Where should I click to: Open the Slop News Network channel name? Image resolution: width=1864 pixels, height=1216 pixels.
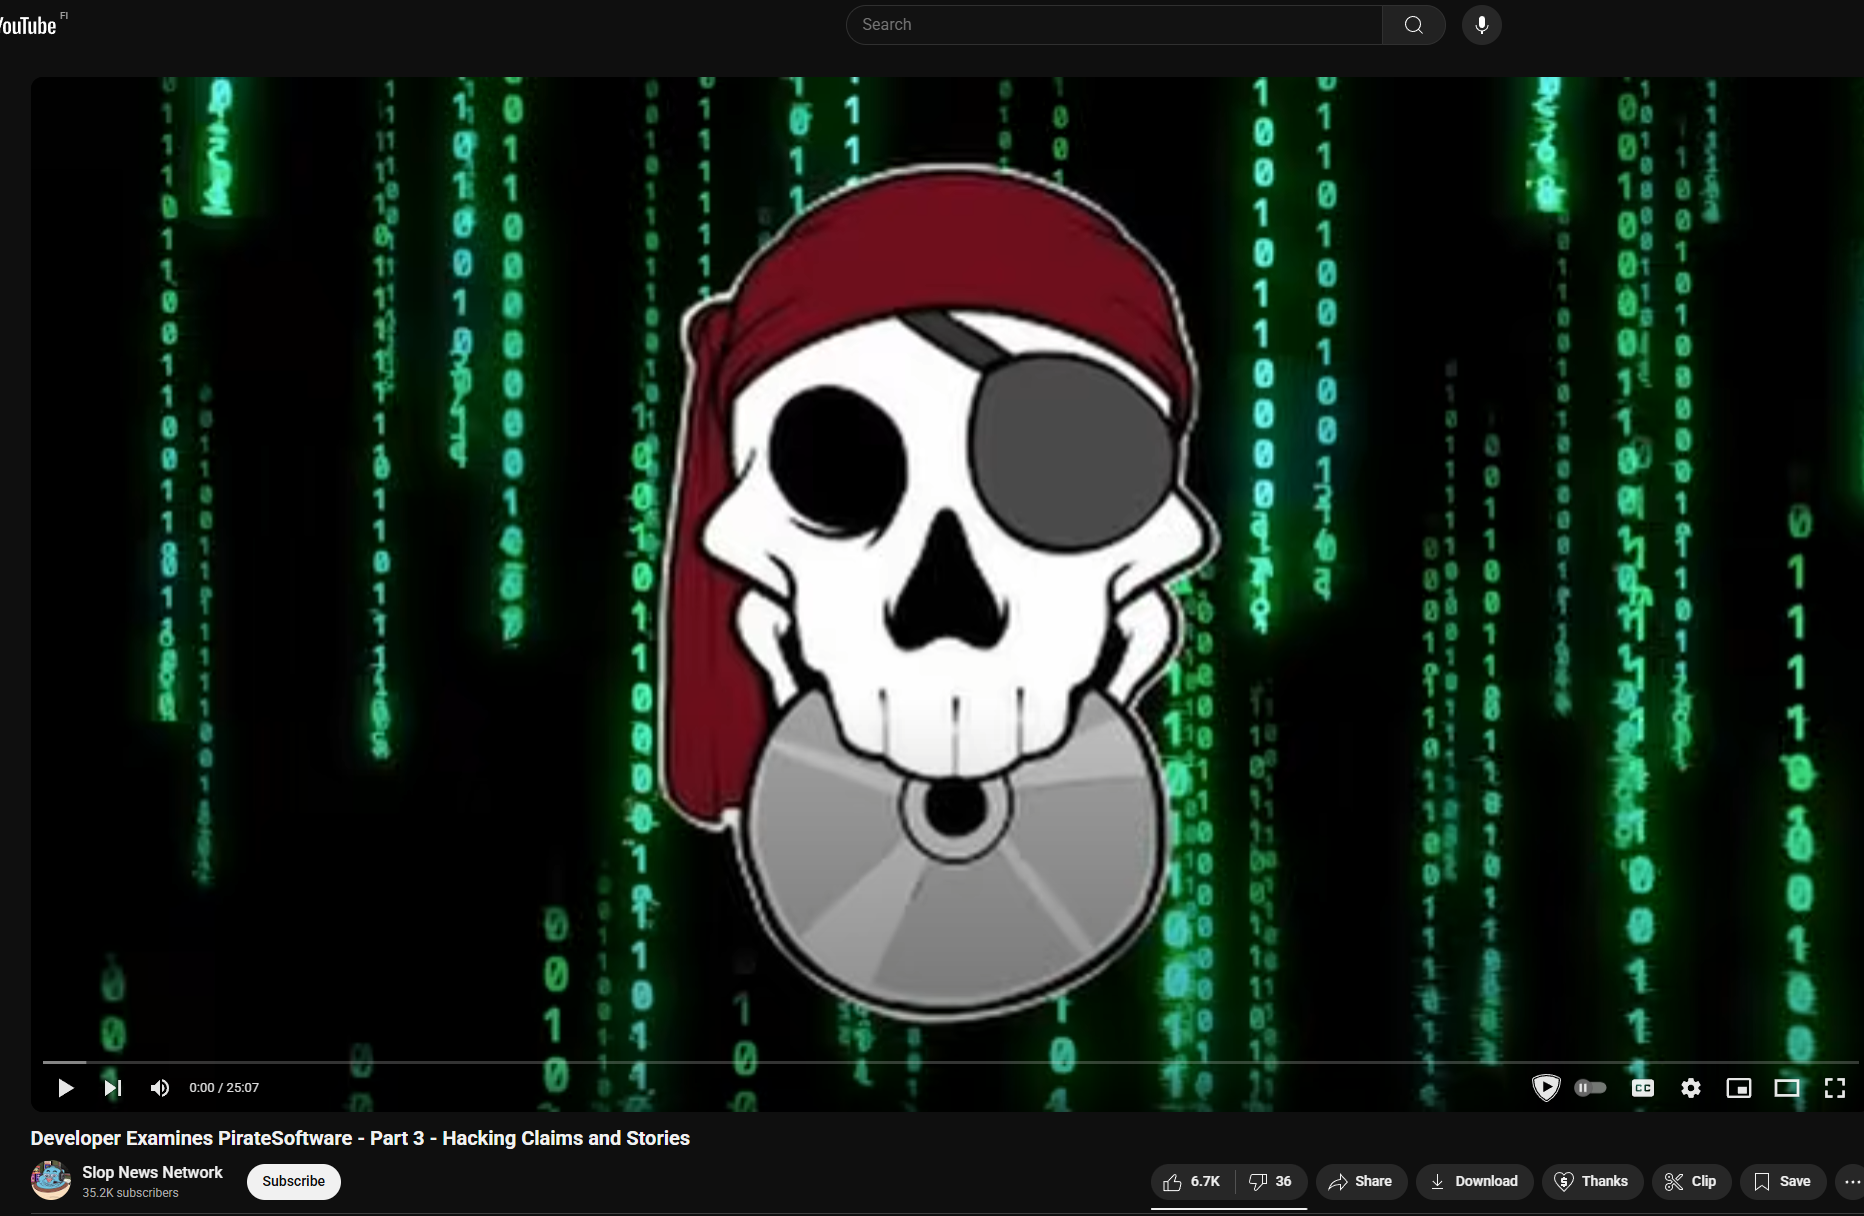tap(152, 1172)
